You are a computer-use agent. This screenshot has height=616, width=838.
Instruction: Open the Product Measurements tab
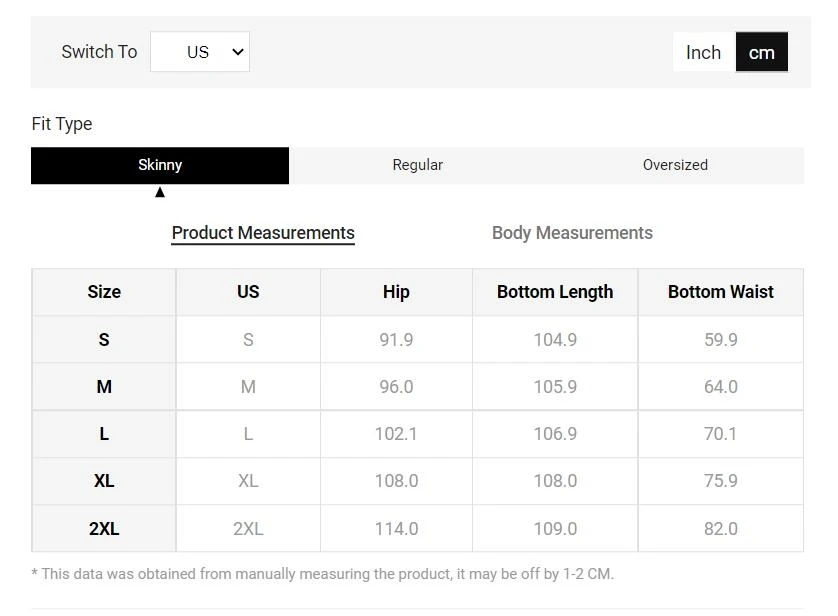(263, 233)
